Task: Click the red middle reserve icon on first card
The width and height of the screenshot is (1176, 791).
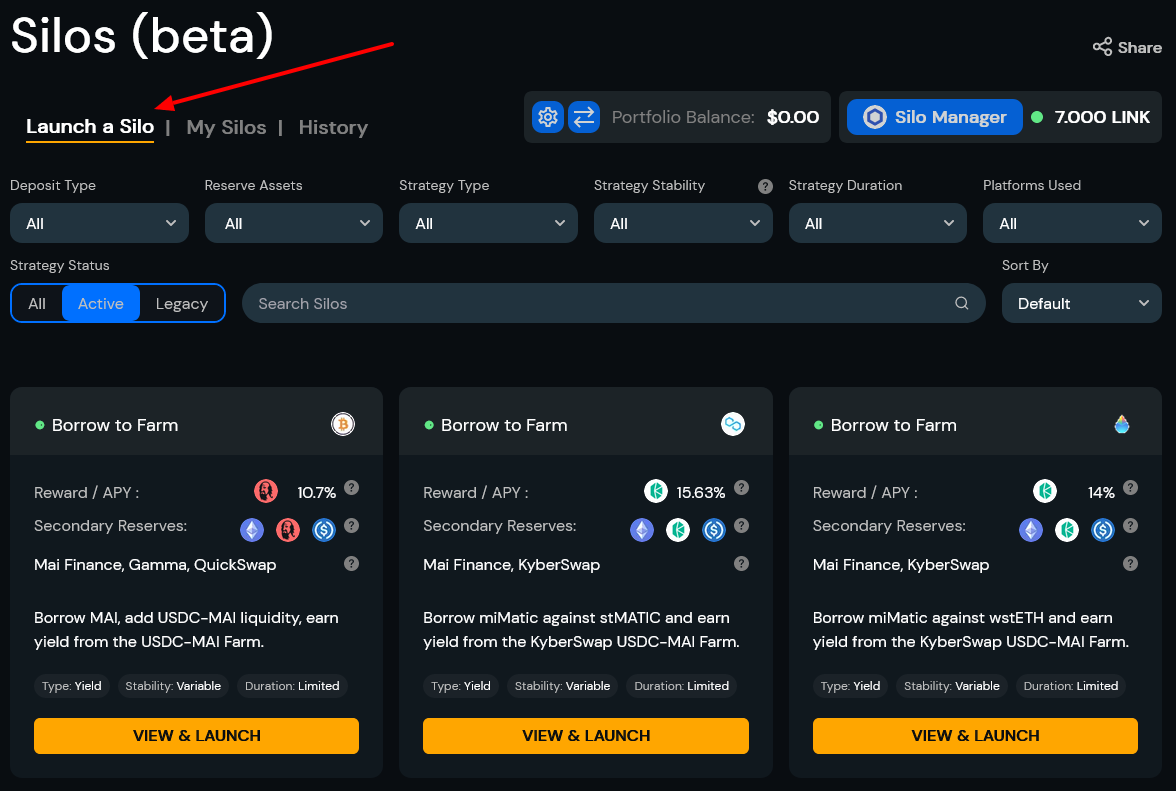Action: pyautogui.click(x=288, y=530)
